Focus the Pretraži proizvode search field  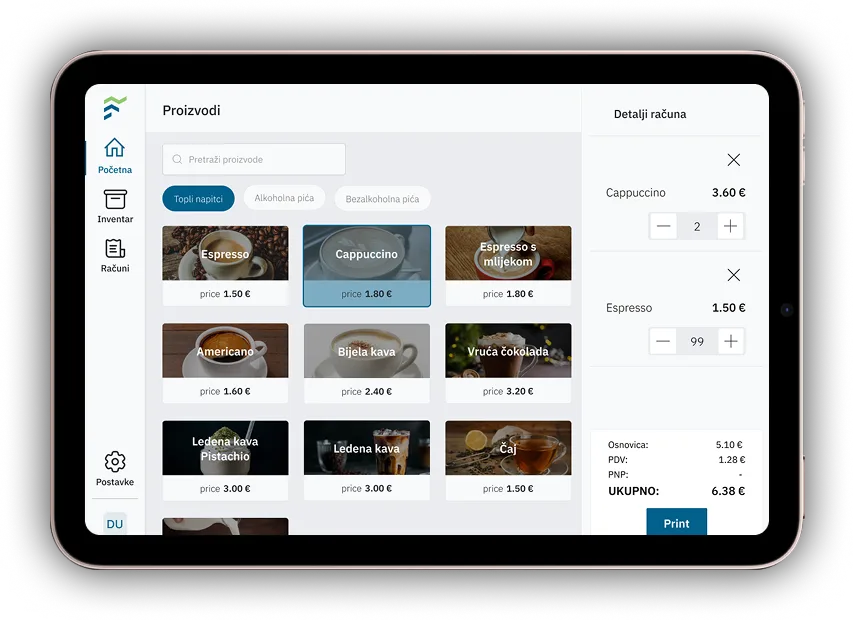click(x=254, y=159)
